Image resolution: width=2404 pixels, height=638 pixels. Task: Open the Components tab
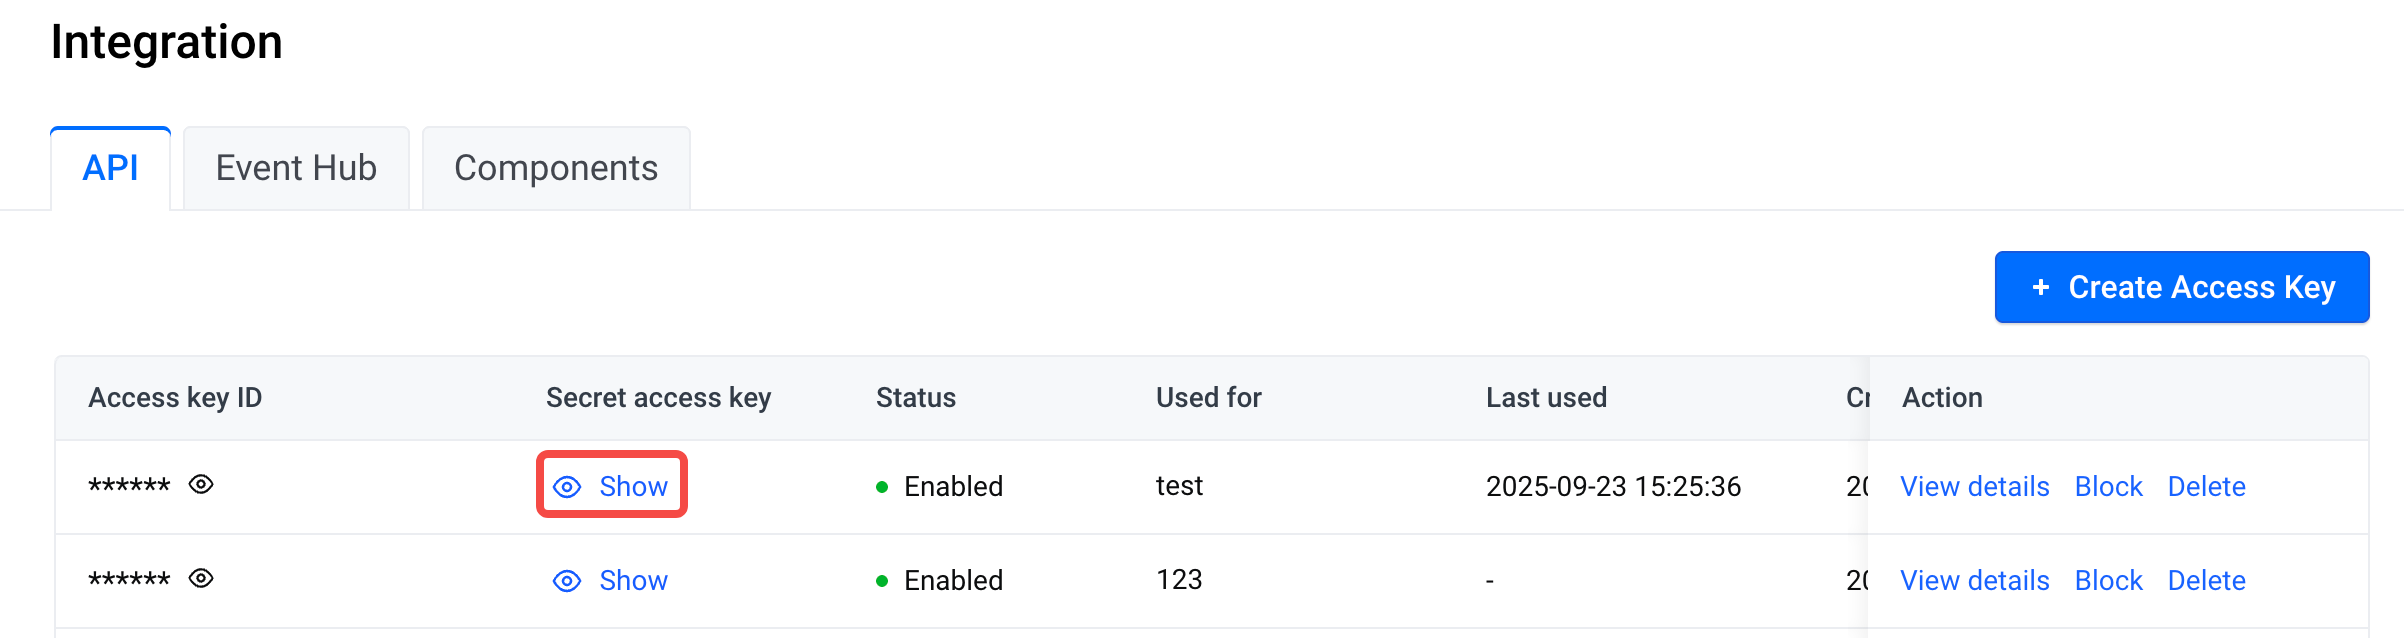click(556, 168)
